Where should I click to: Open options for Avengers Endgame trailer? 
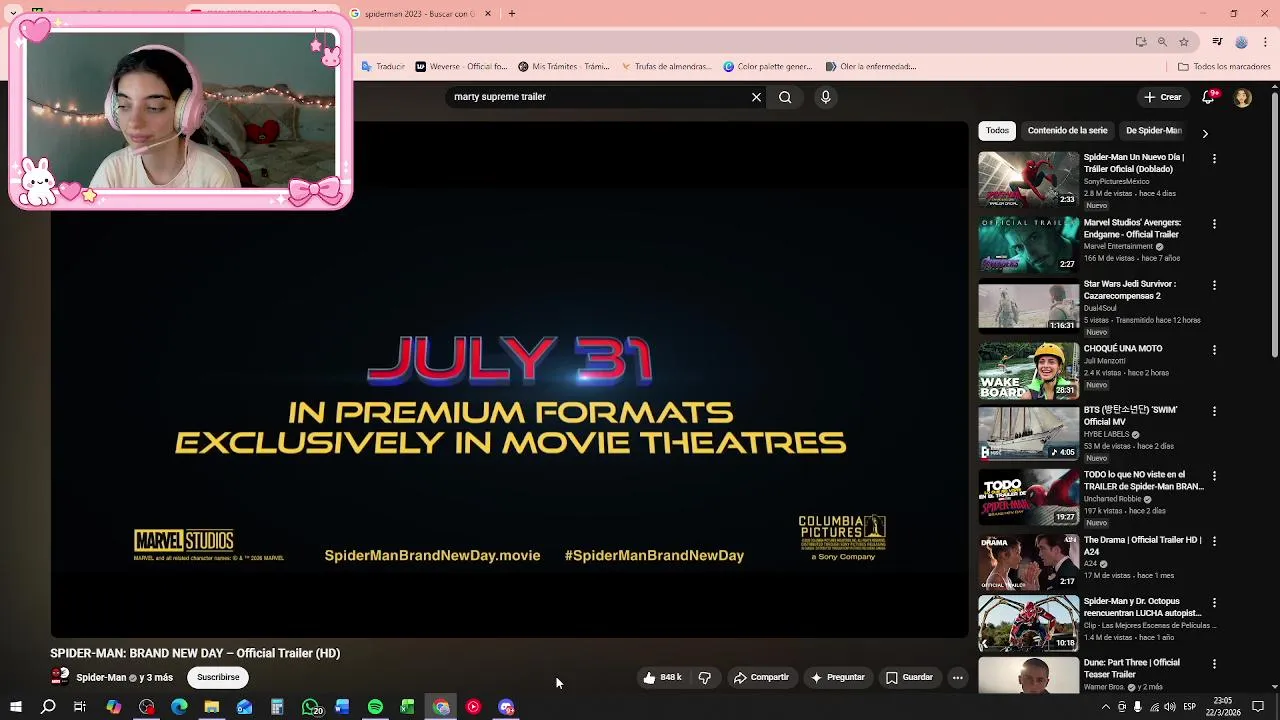(x=1214, y=224)
